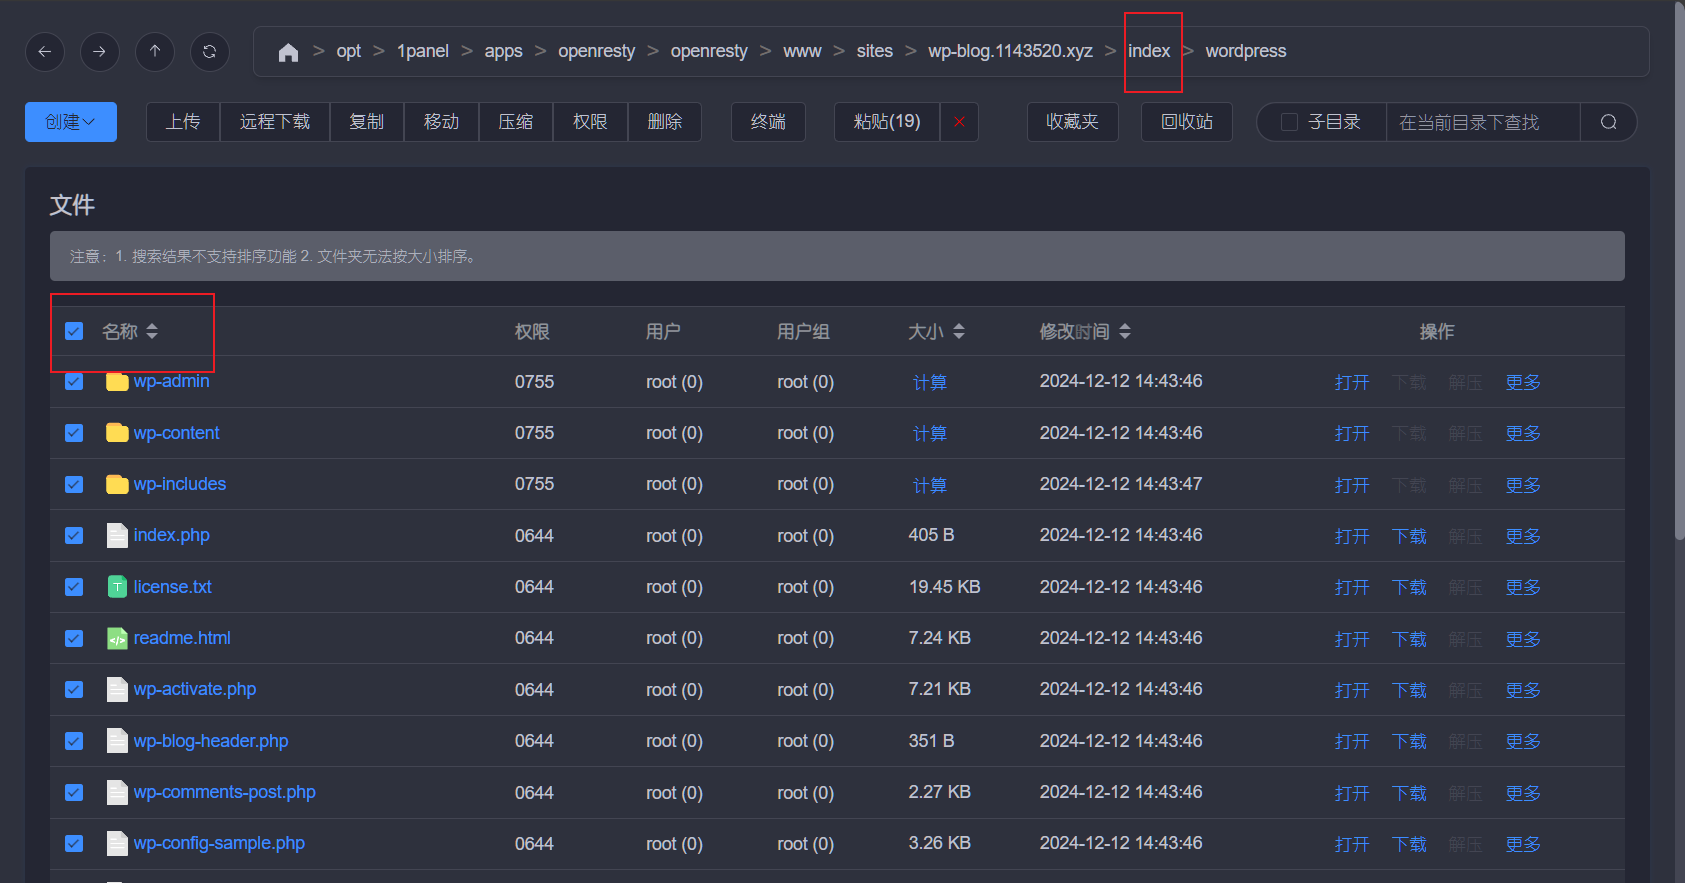This screenshot has height=883, width=1685.
Task: Sort files by modified time arrows
Action: (1125, 331)
